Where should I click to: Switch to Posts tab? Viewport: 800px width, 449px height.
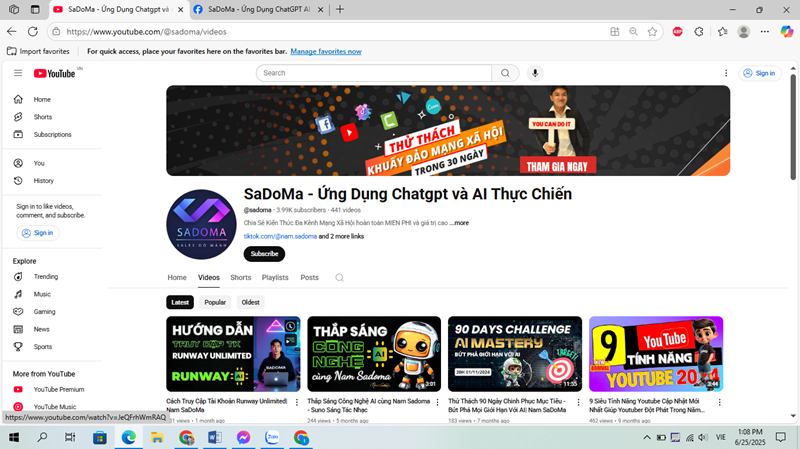click(x=309, y=278)
